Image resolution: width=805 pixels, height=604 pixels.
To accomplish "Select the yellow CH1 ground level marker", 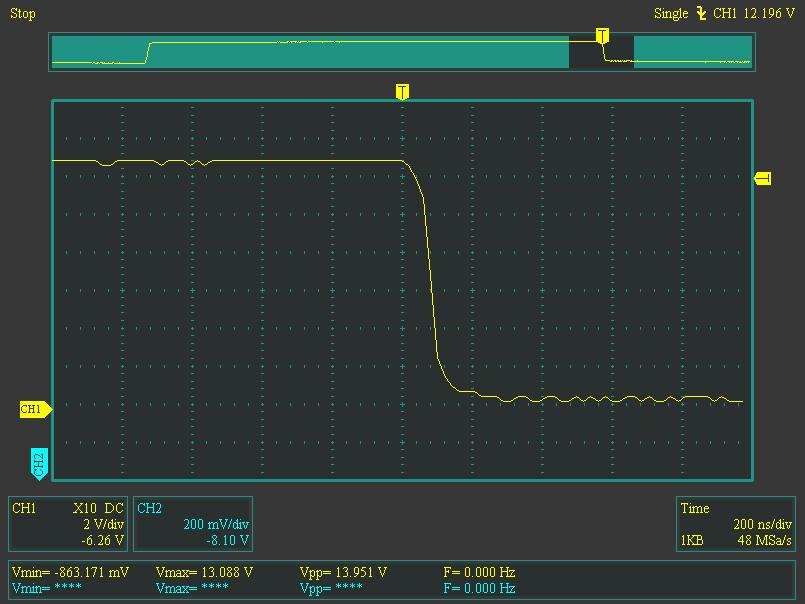I will point(33,409).
